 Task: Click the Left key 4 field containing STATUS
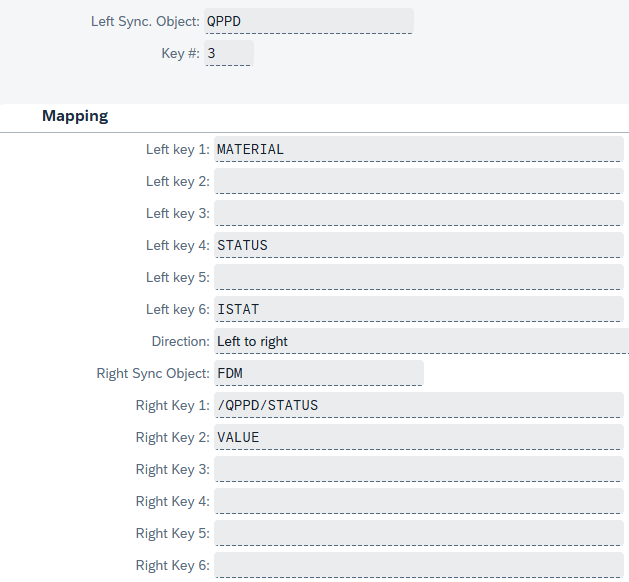point(418,245)
